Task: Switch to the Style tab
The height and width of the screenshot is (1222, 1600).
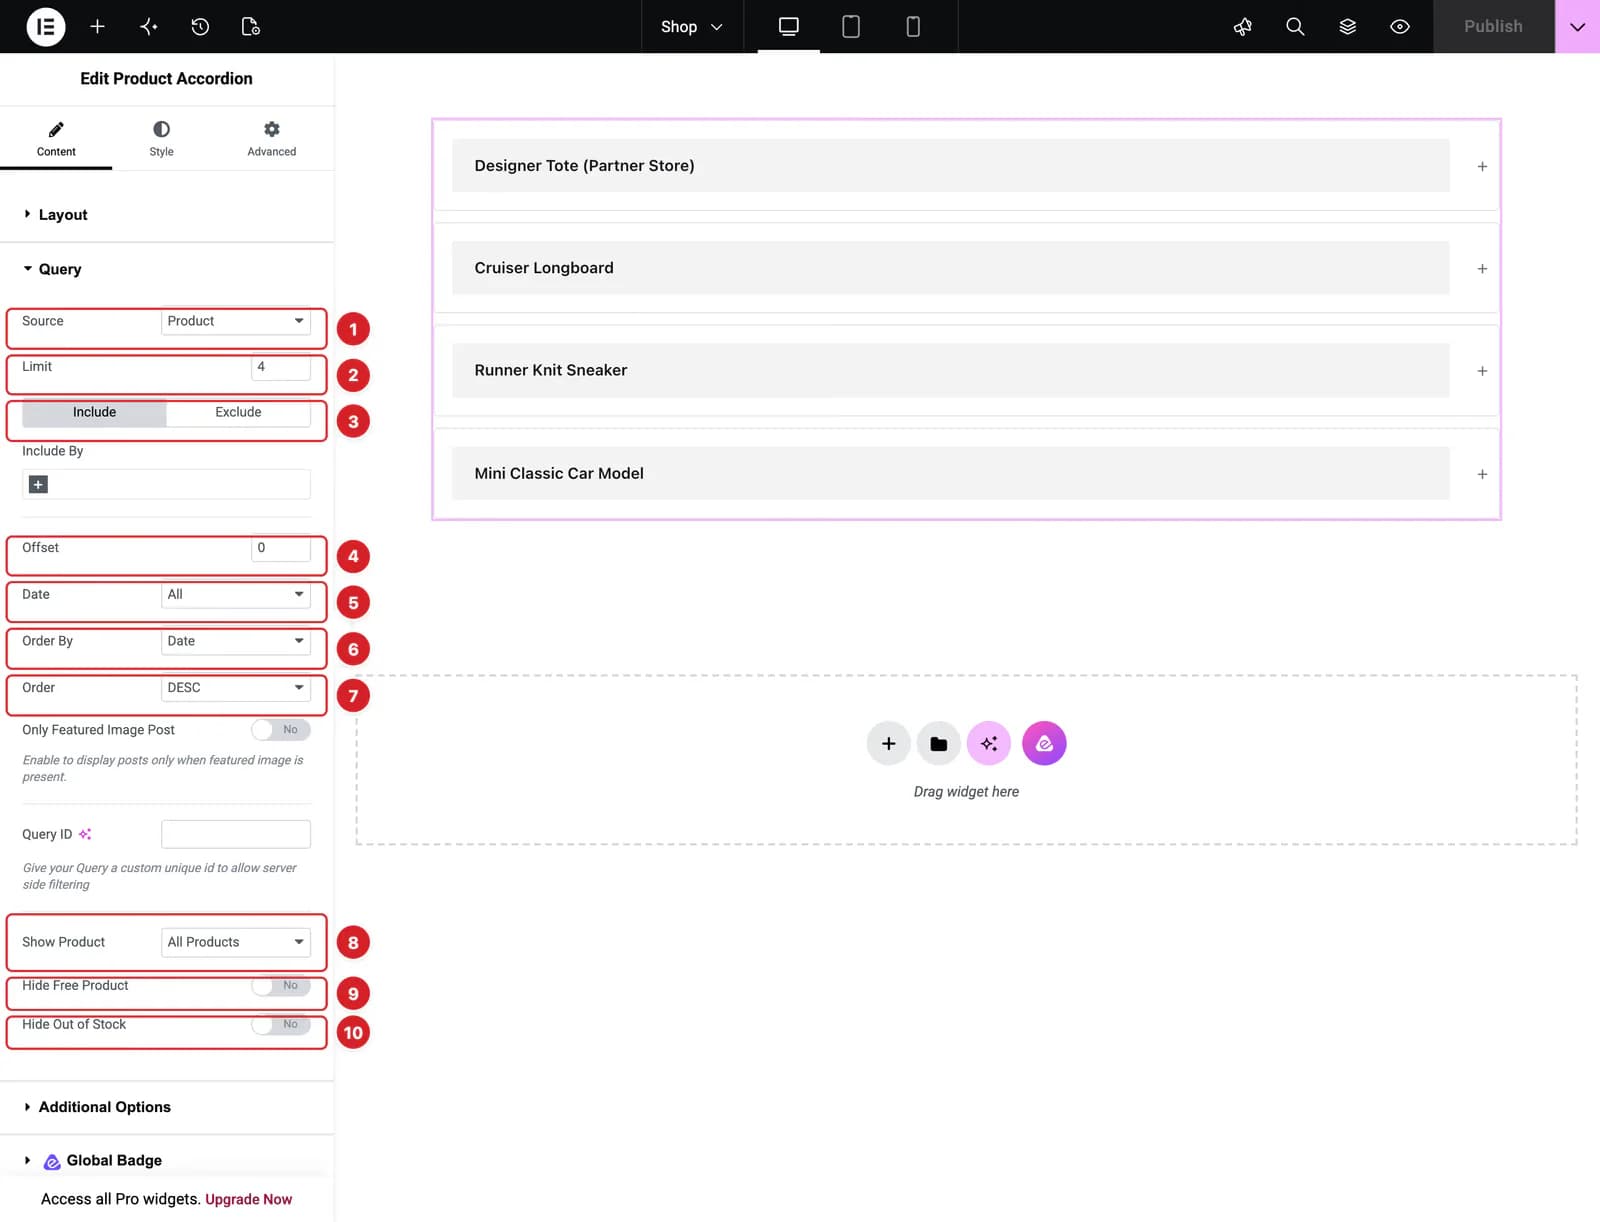Action: 161,139
